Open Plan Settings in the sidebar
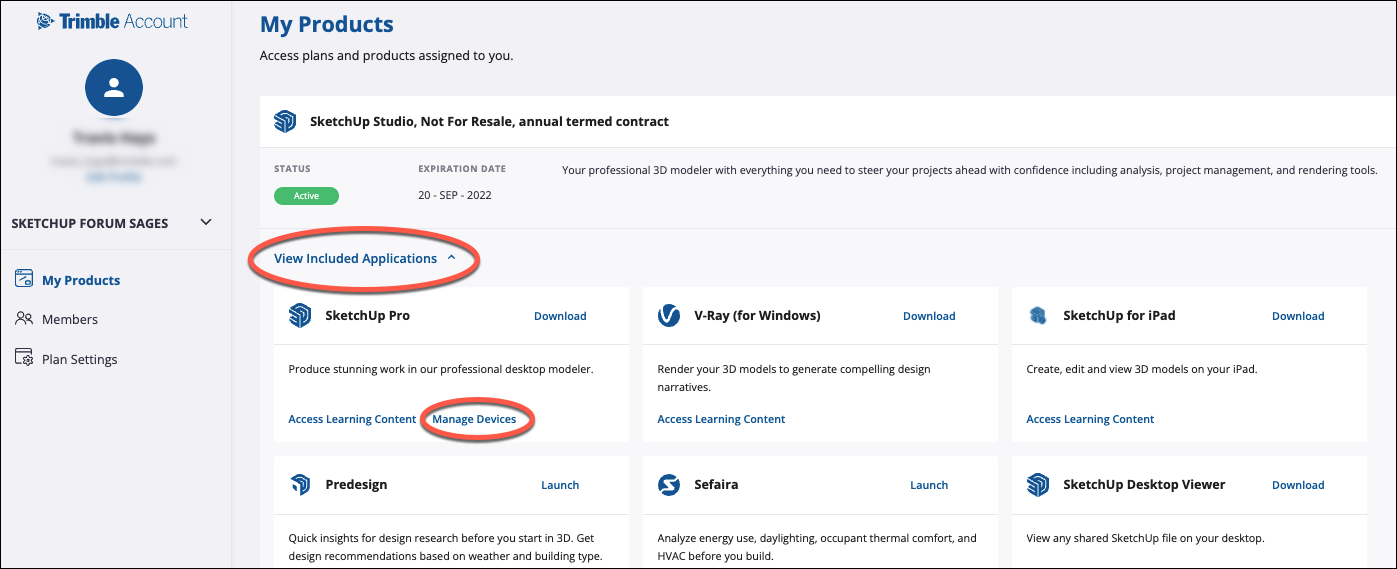 tap(79, 359)
